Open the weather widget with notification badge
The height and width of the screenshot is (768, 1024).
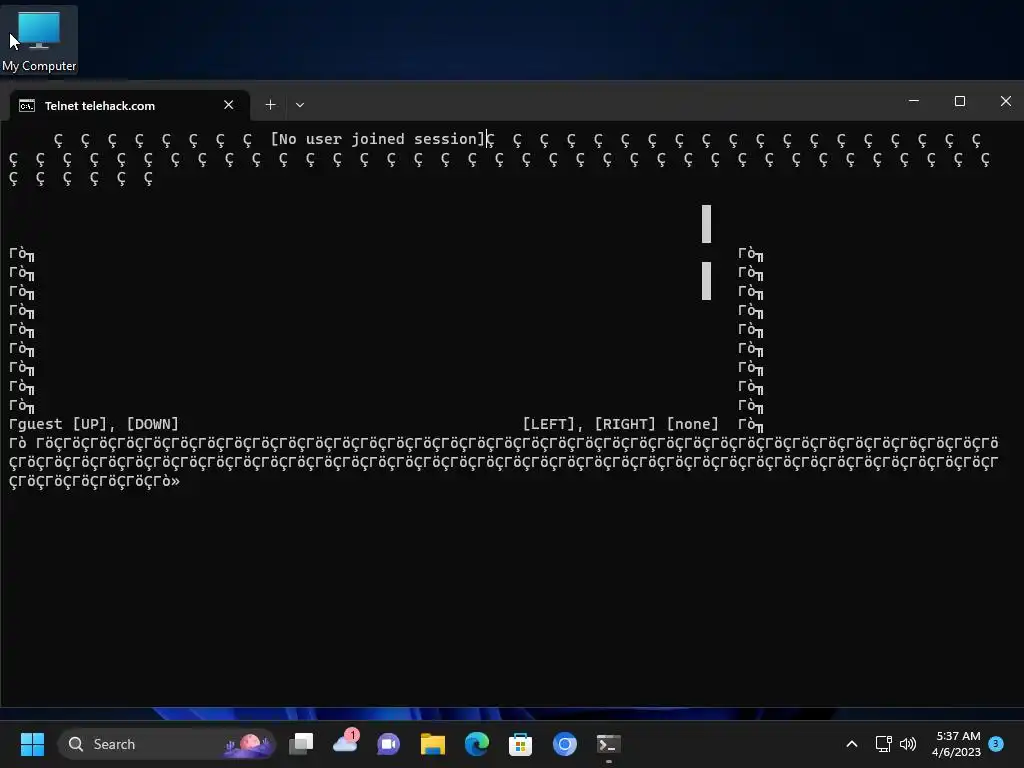pos(345,744)
